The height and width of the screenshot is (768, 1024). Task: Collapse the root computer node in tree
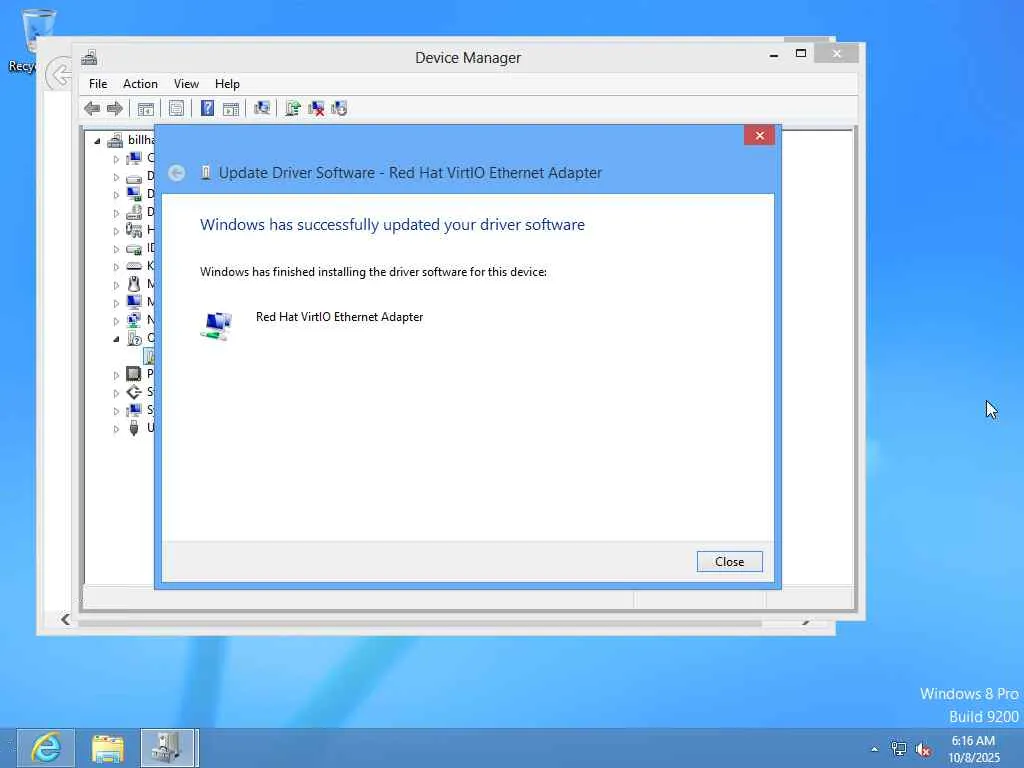[97, 140]
